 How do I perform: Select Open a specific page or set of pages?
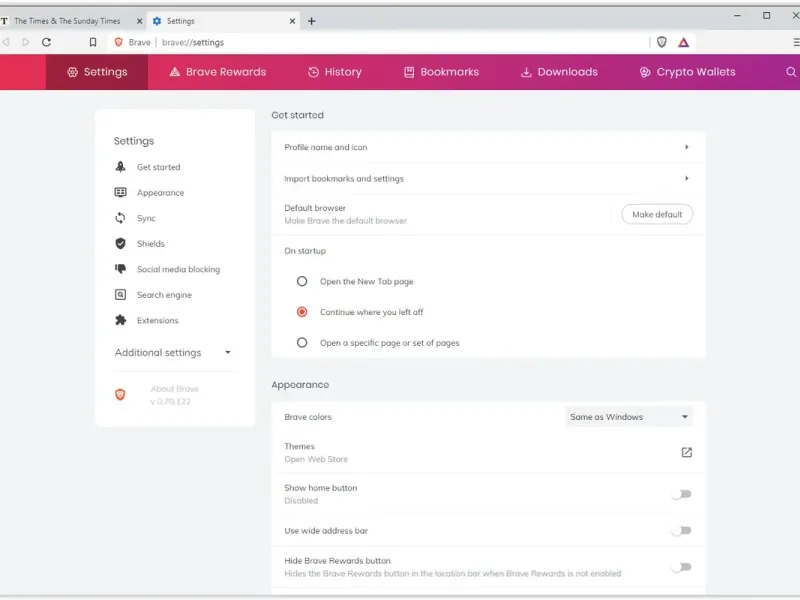coord(302,343)
